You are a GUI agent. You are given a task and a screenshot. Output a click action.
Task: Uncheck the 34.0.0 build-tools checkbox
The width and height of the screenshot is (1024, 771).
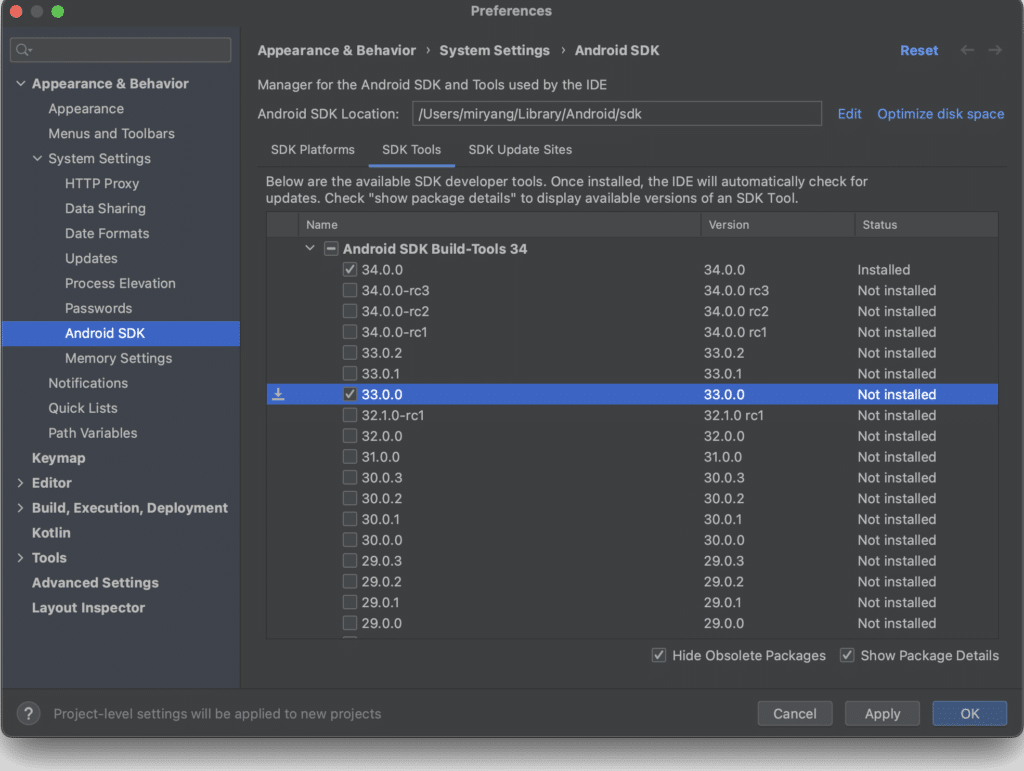tap(350, 270)
